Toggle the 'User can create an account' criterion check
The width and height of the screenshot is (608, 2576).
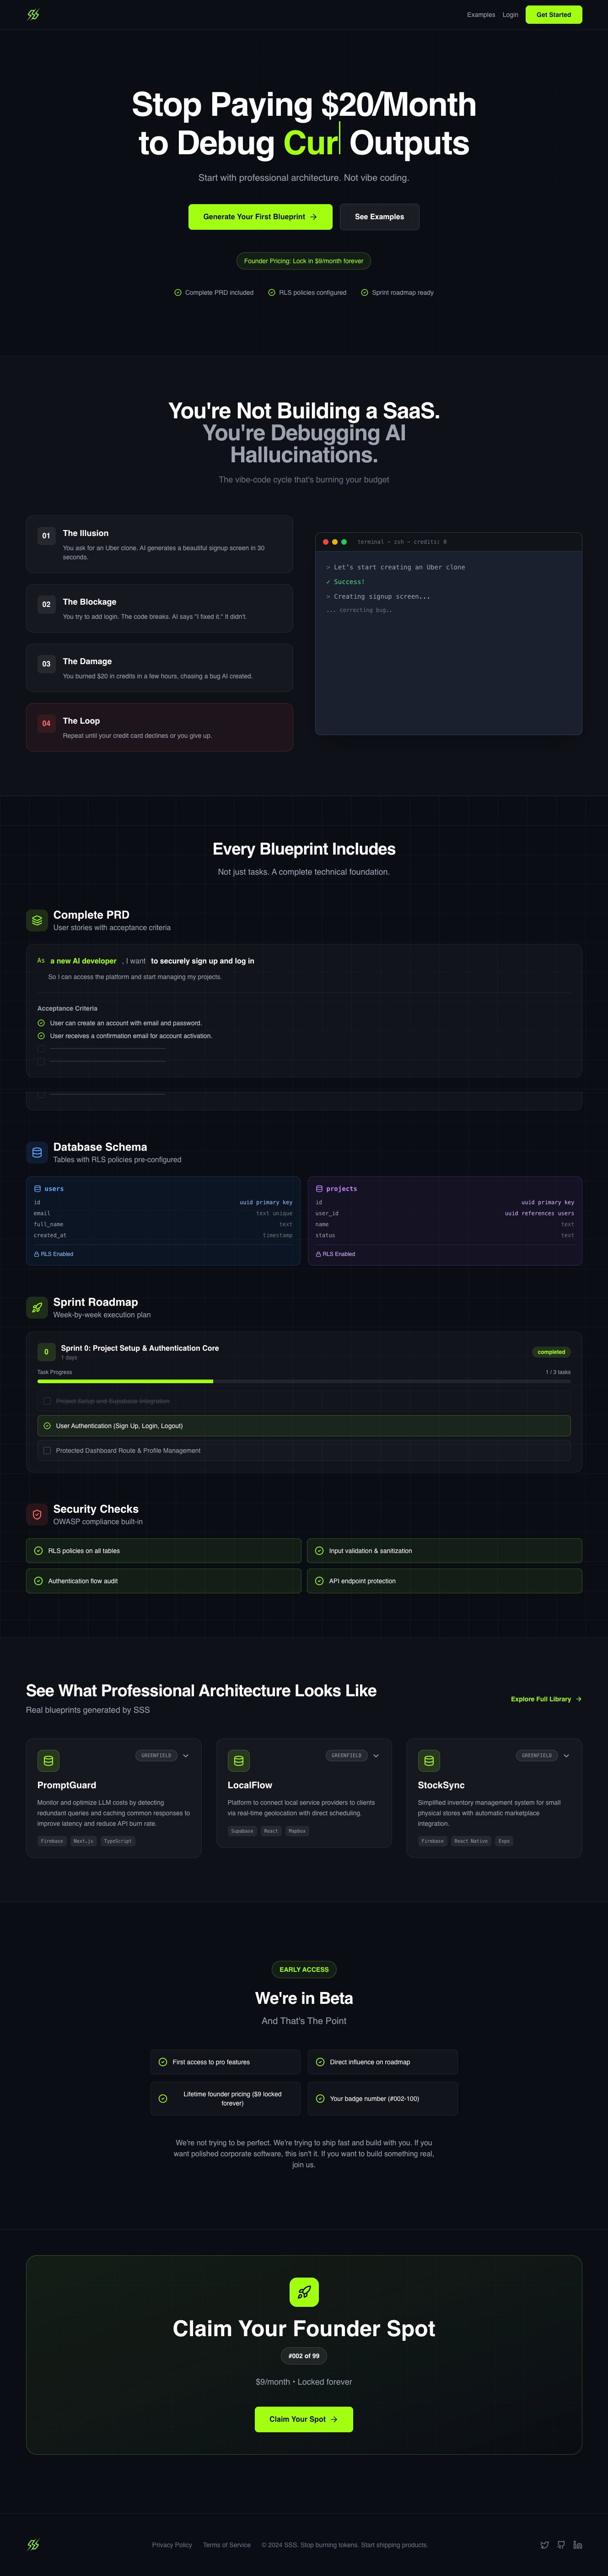[41, 1023]
